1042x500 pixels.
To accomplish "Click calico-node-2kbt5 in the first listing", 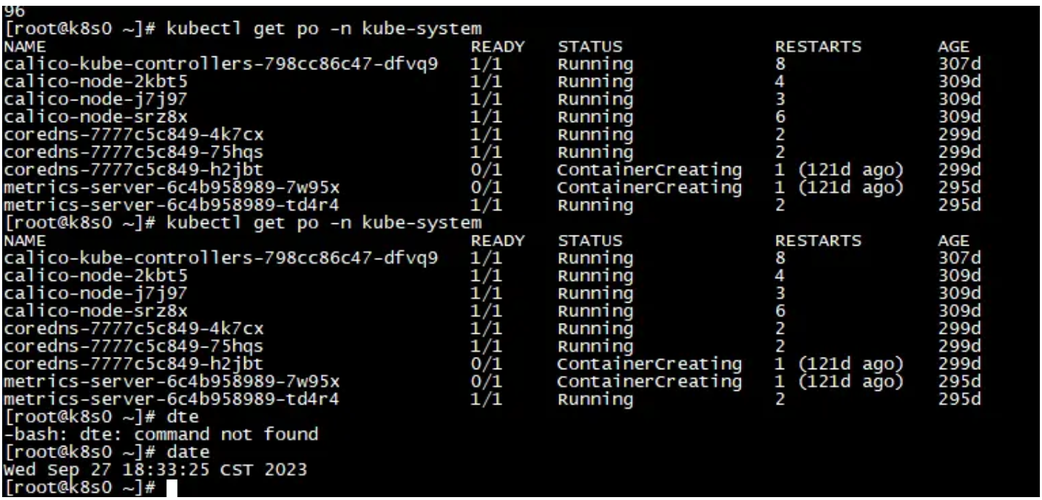I will [96, 82].
